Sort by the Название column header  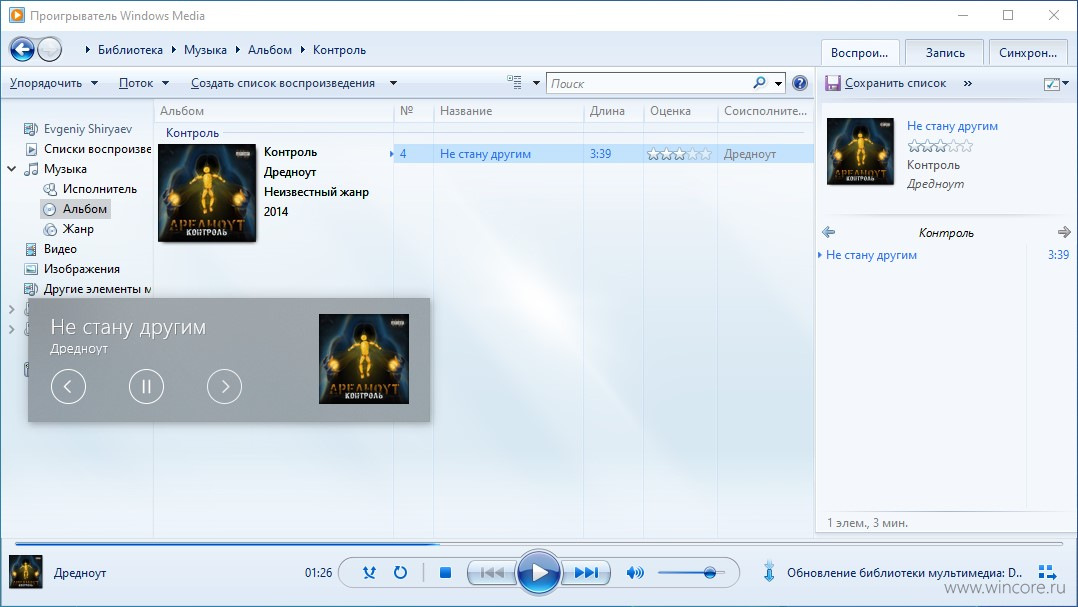[x=509, y=111]
